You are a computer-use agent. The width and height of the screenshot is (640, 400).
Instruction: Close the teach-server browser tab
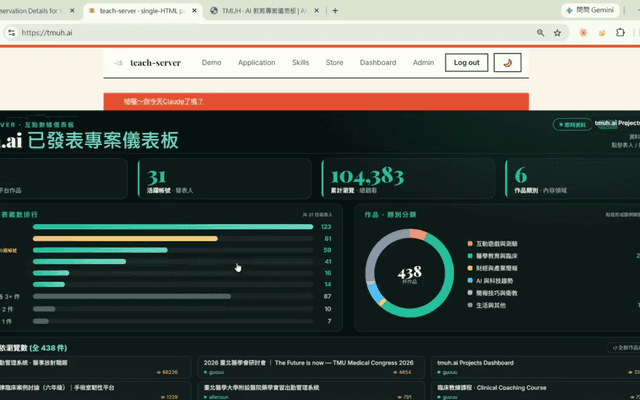pyautogui.click(x=194, y=11)
